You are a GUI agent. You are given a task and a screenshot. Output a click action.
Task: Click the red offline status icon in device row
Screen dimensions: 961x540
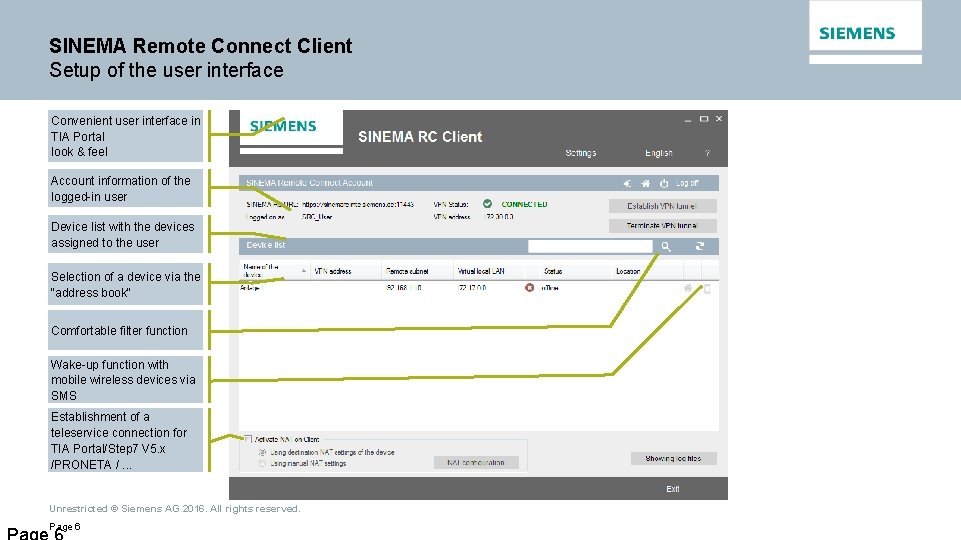click(x=530, y=287)
